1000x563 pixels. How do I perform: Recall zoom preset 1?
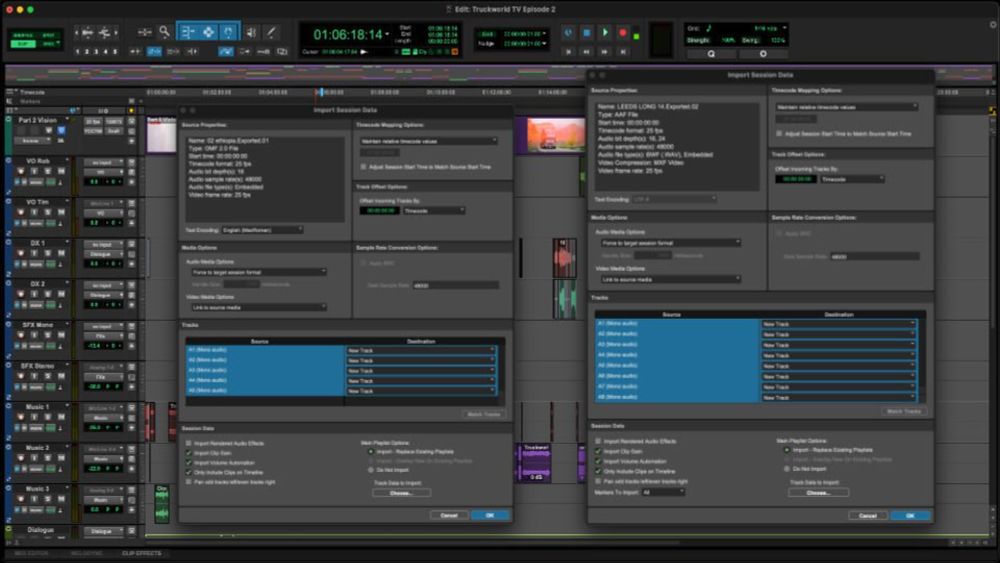click(78, 52)
